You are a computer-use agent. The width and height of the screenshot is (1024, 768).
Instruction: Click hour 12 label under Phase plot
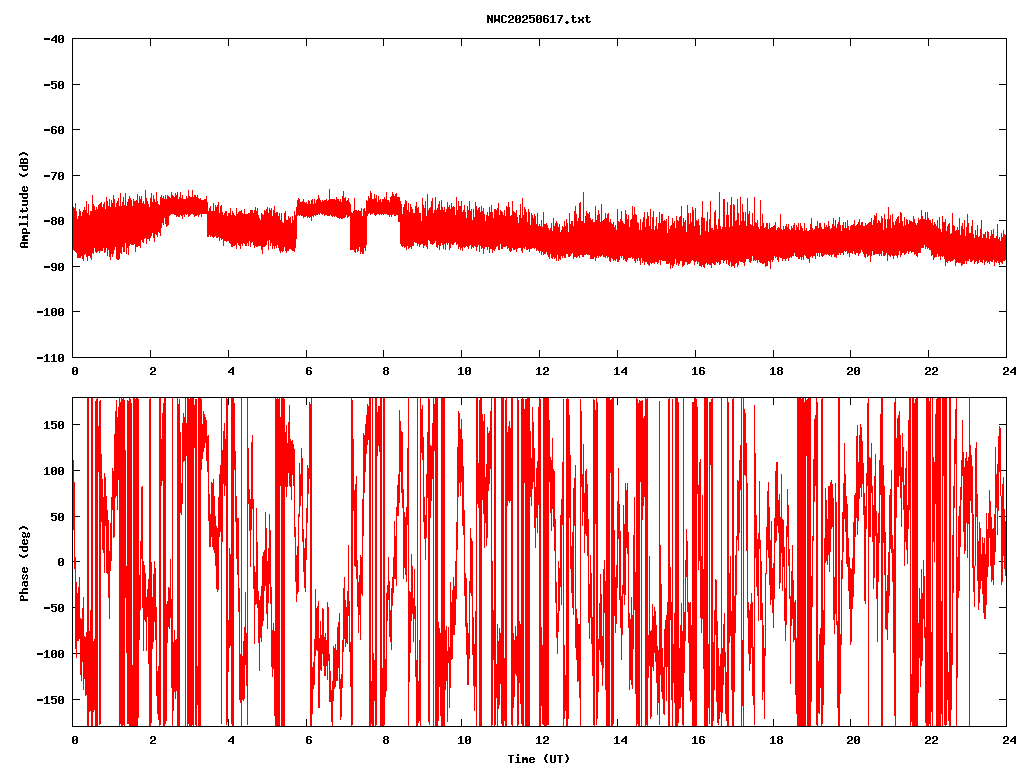[542, 740]
